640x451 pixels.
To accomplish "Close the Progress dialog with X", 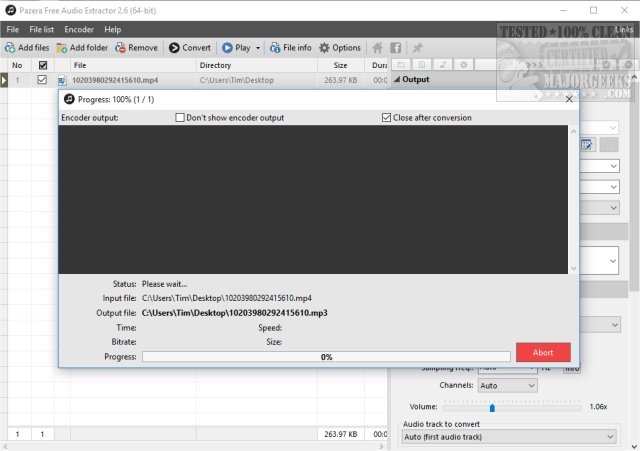I will coord(569,99).
